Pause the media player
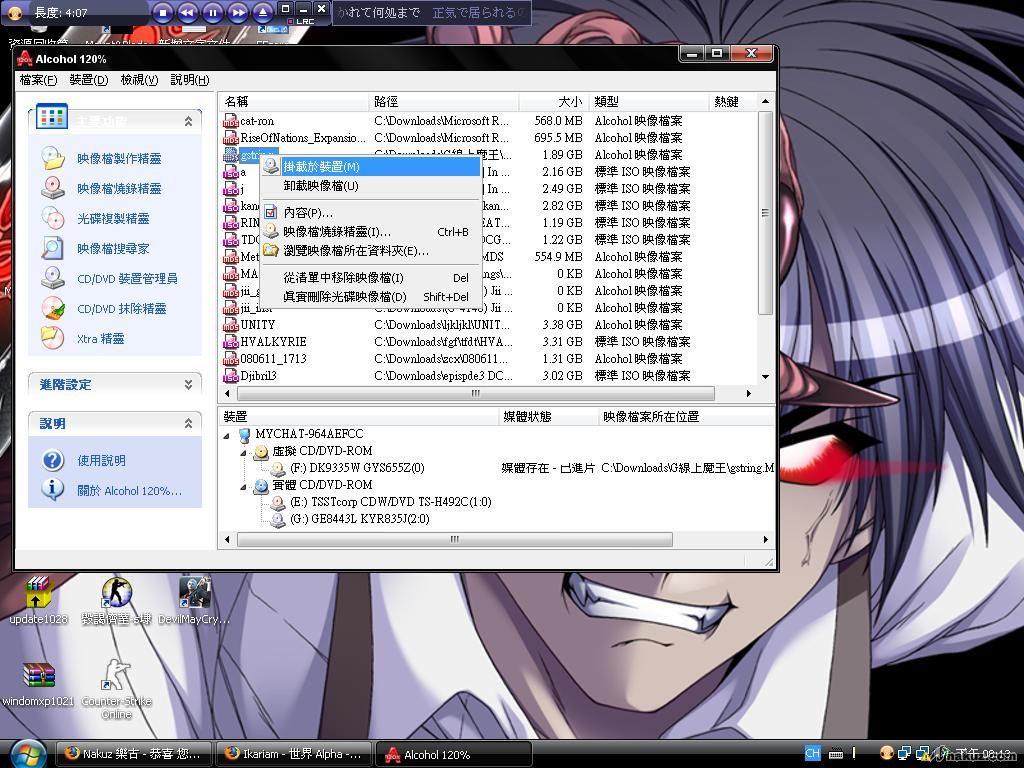This screenshot has height=768, width=1024. (x=212, y=12)
